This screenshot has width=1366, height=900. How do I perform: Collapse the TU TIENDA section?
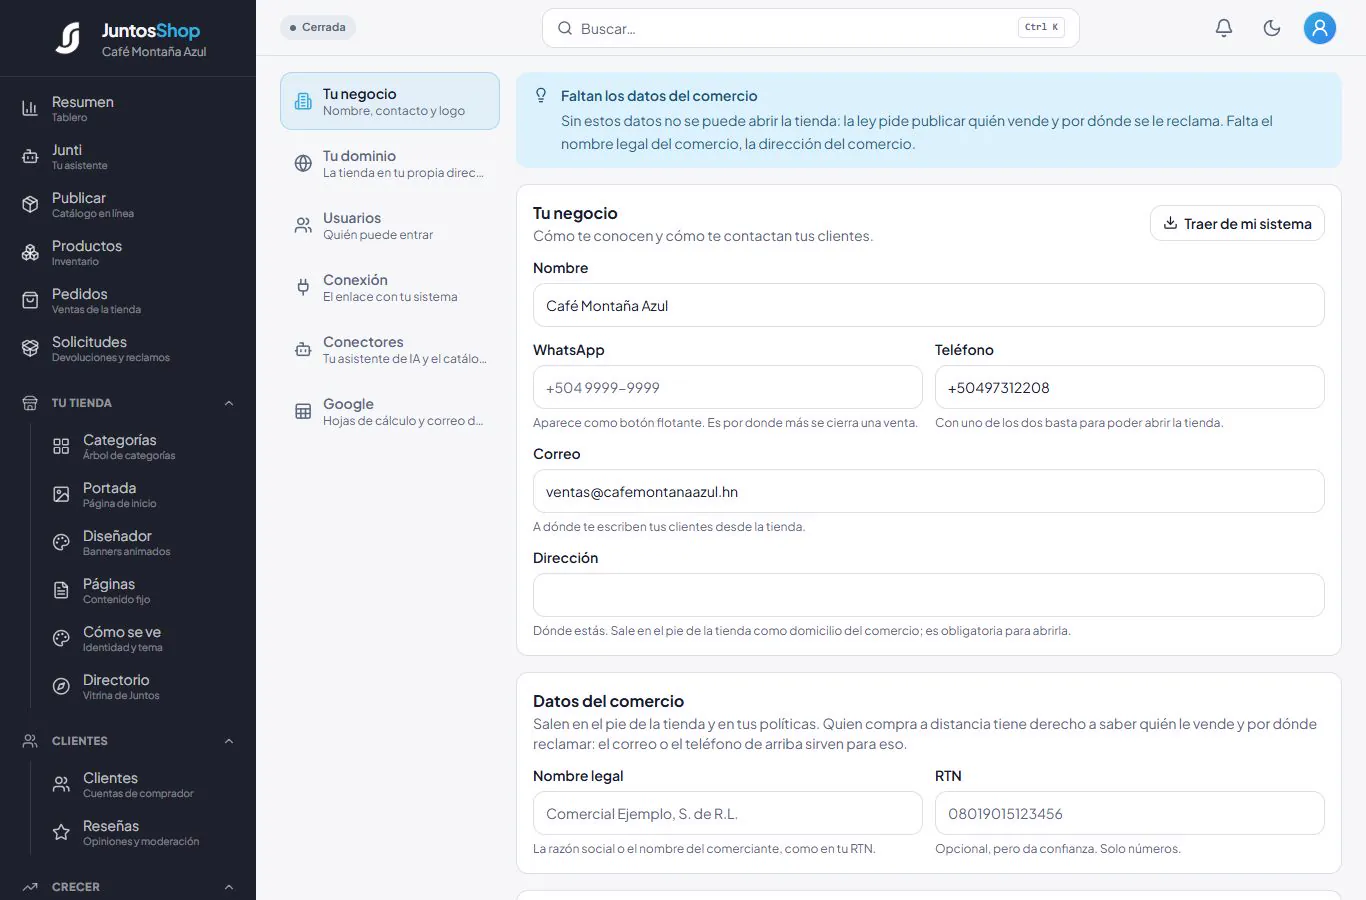(x=229, y=403)
